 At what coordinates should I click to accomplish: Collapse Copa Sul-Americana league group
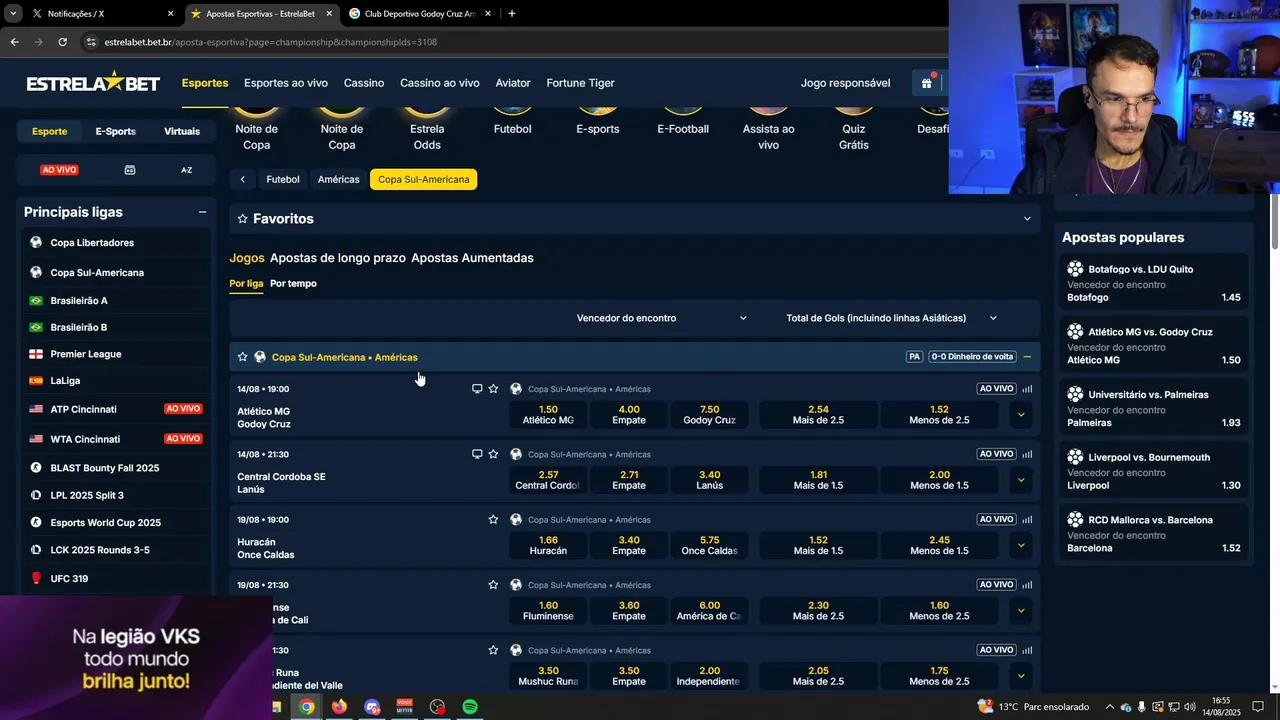(x=1027, y=357)
